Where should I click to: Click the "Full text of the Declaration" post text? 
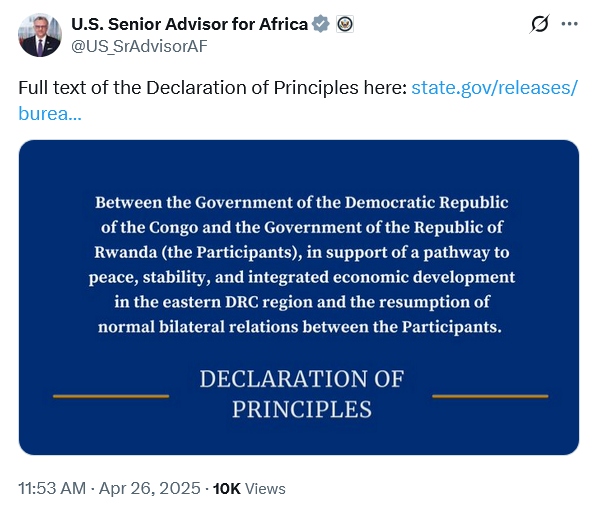pos(213,88)
